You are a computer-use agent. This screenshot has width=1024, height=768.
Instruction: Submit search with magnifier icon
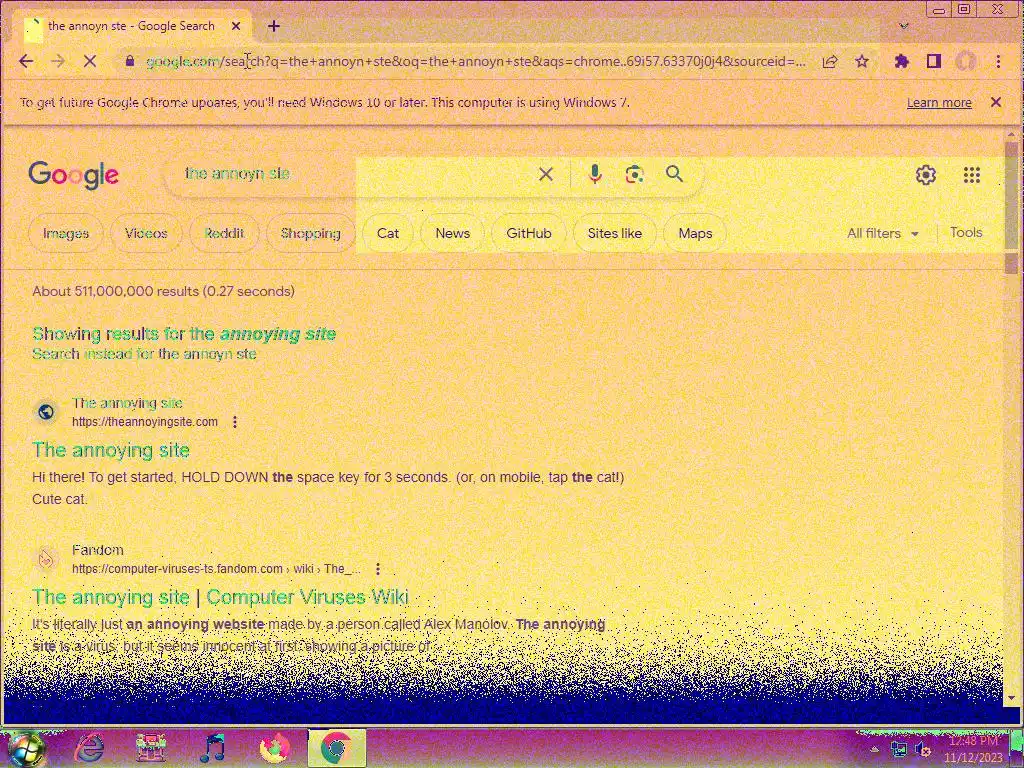(x=675, y=174)
